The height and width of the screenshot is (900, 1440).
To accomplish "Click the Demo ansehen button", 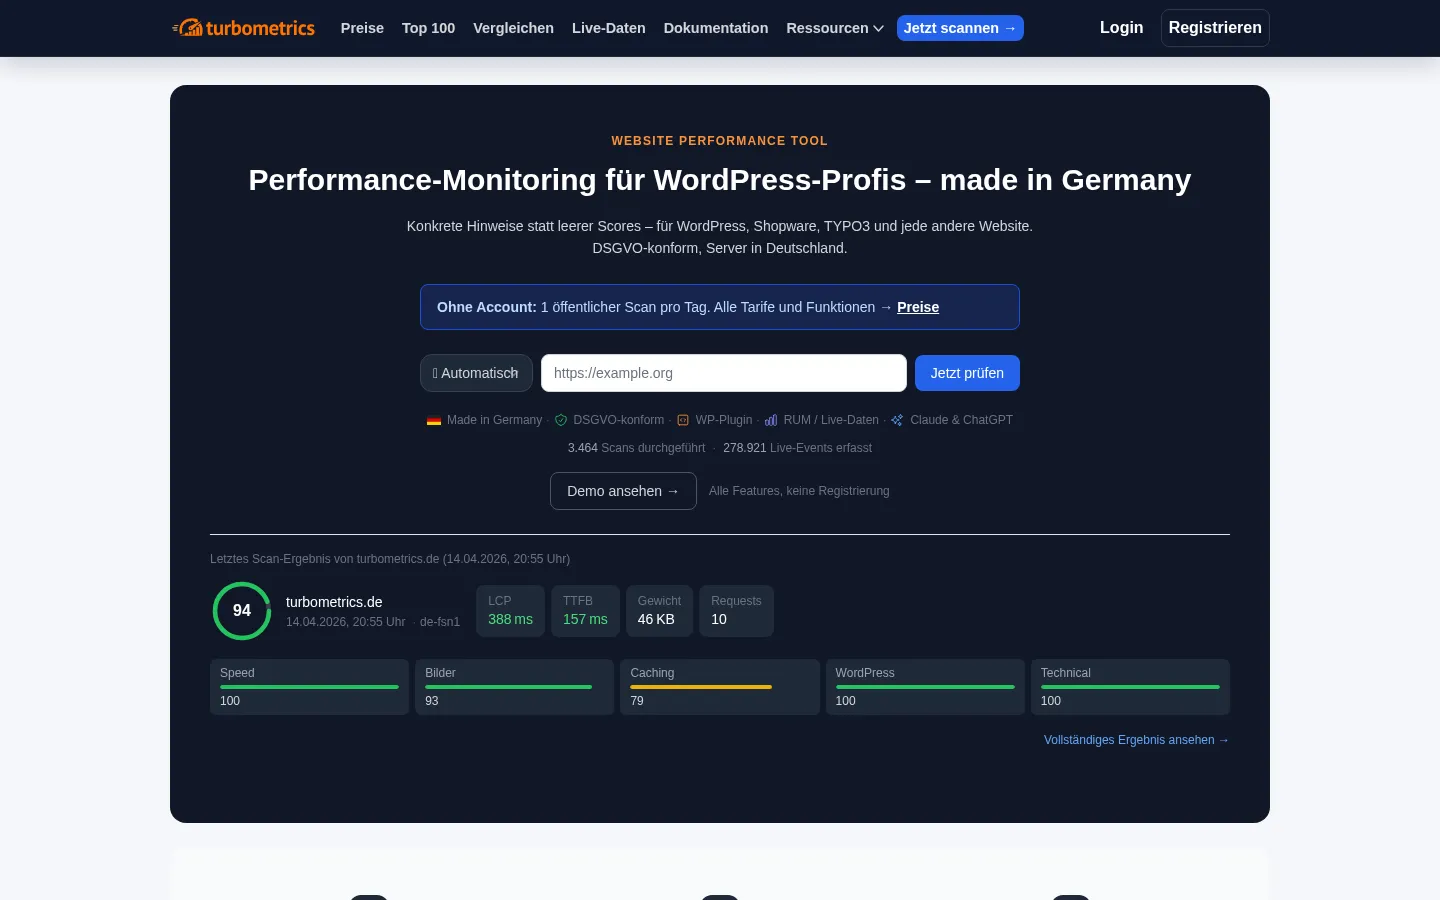I will pos(623,491).
